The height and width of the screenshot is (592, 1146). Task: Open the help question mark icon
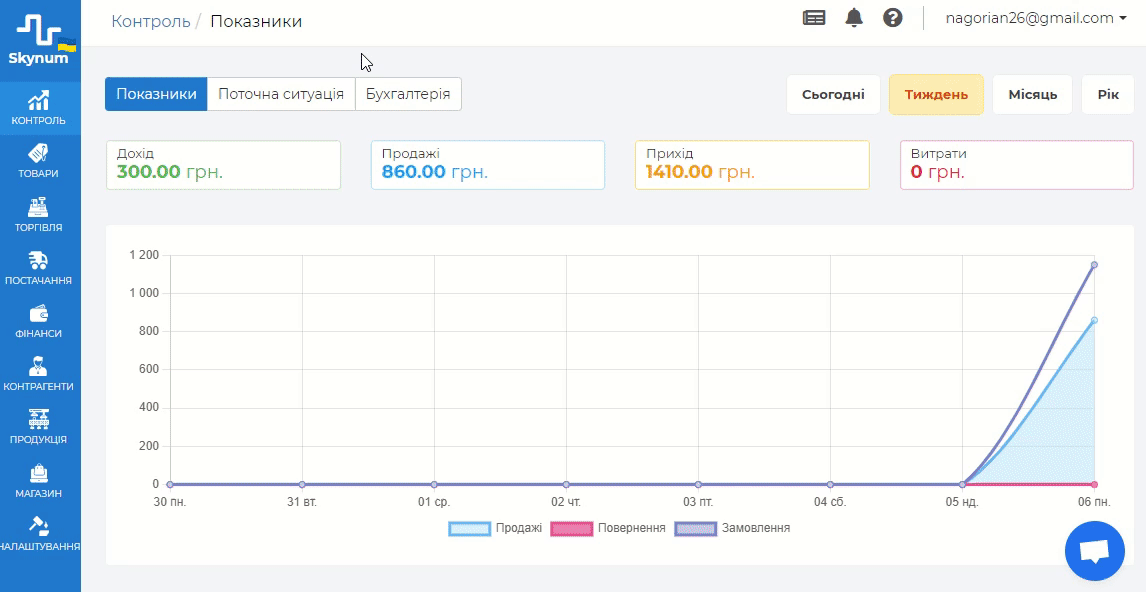[x=893, y=18]
